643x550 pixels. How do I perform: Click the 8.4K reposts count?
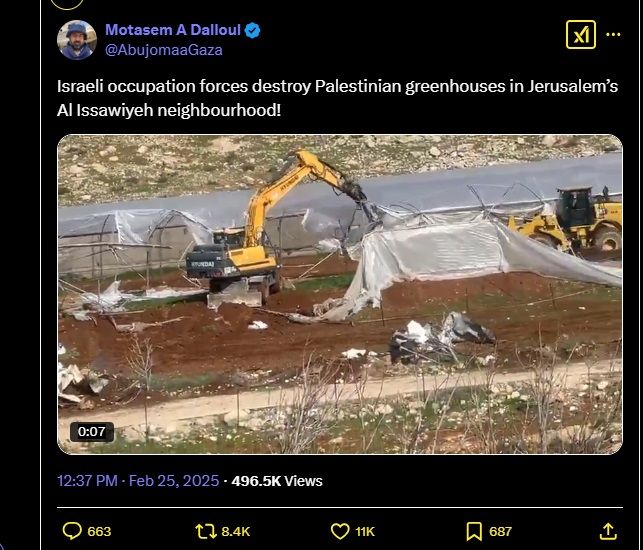pos(235,532)
